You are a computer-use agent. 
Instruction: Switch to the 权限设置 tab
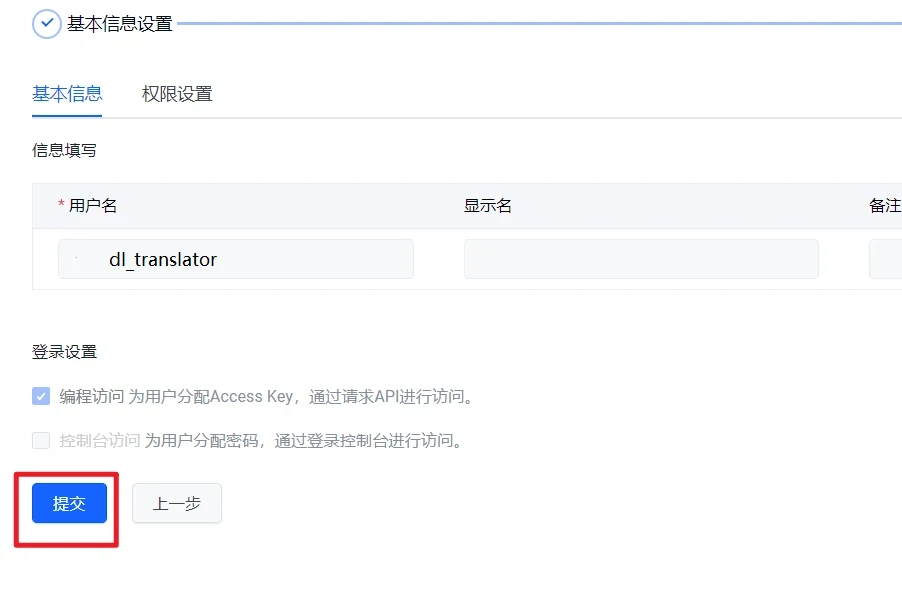point(177,93)
